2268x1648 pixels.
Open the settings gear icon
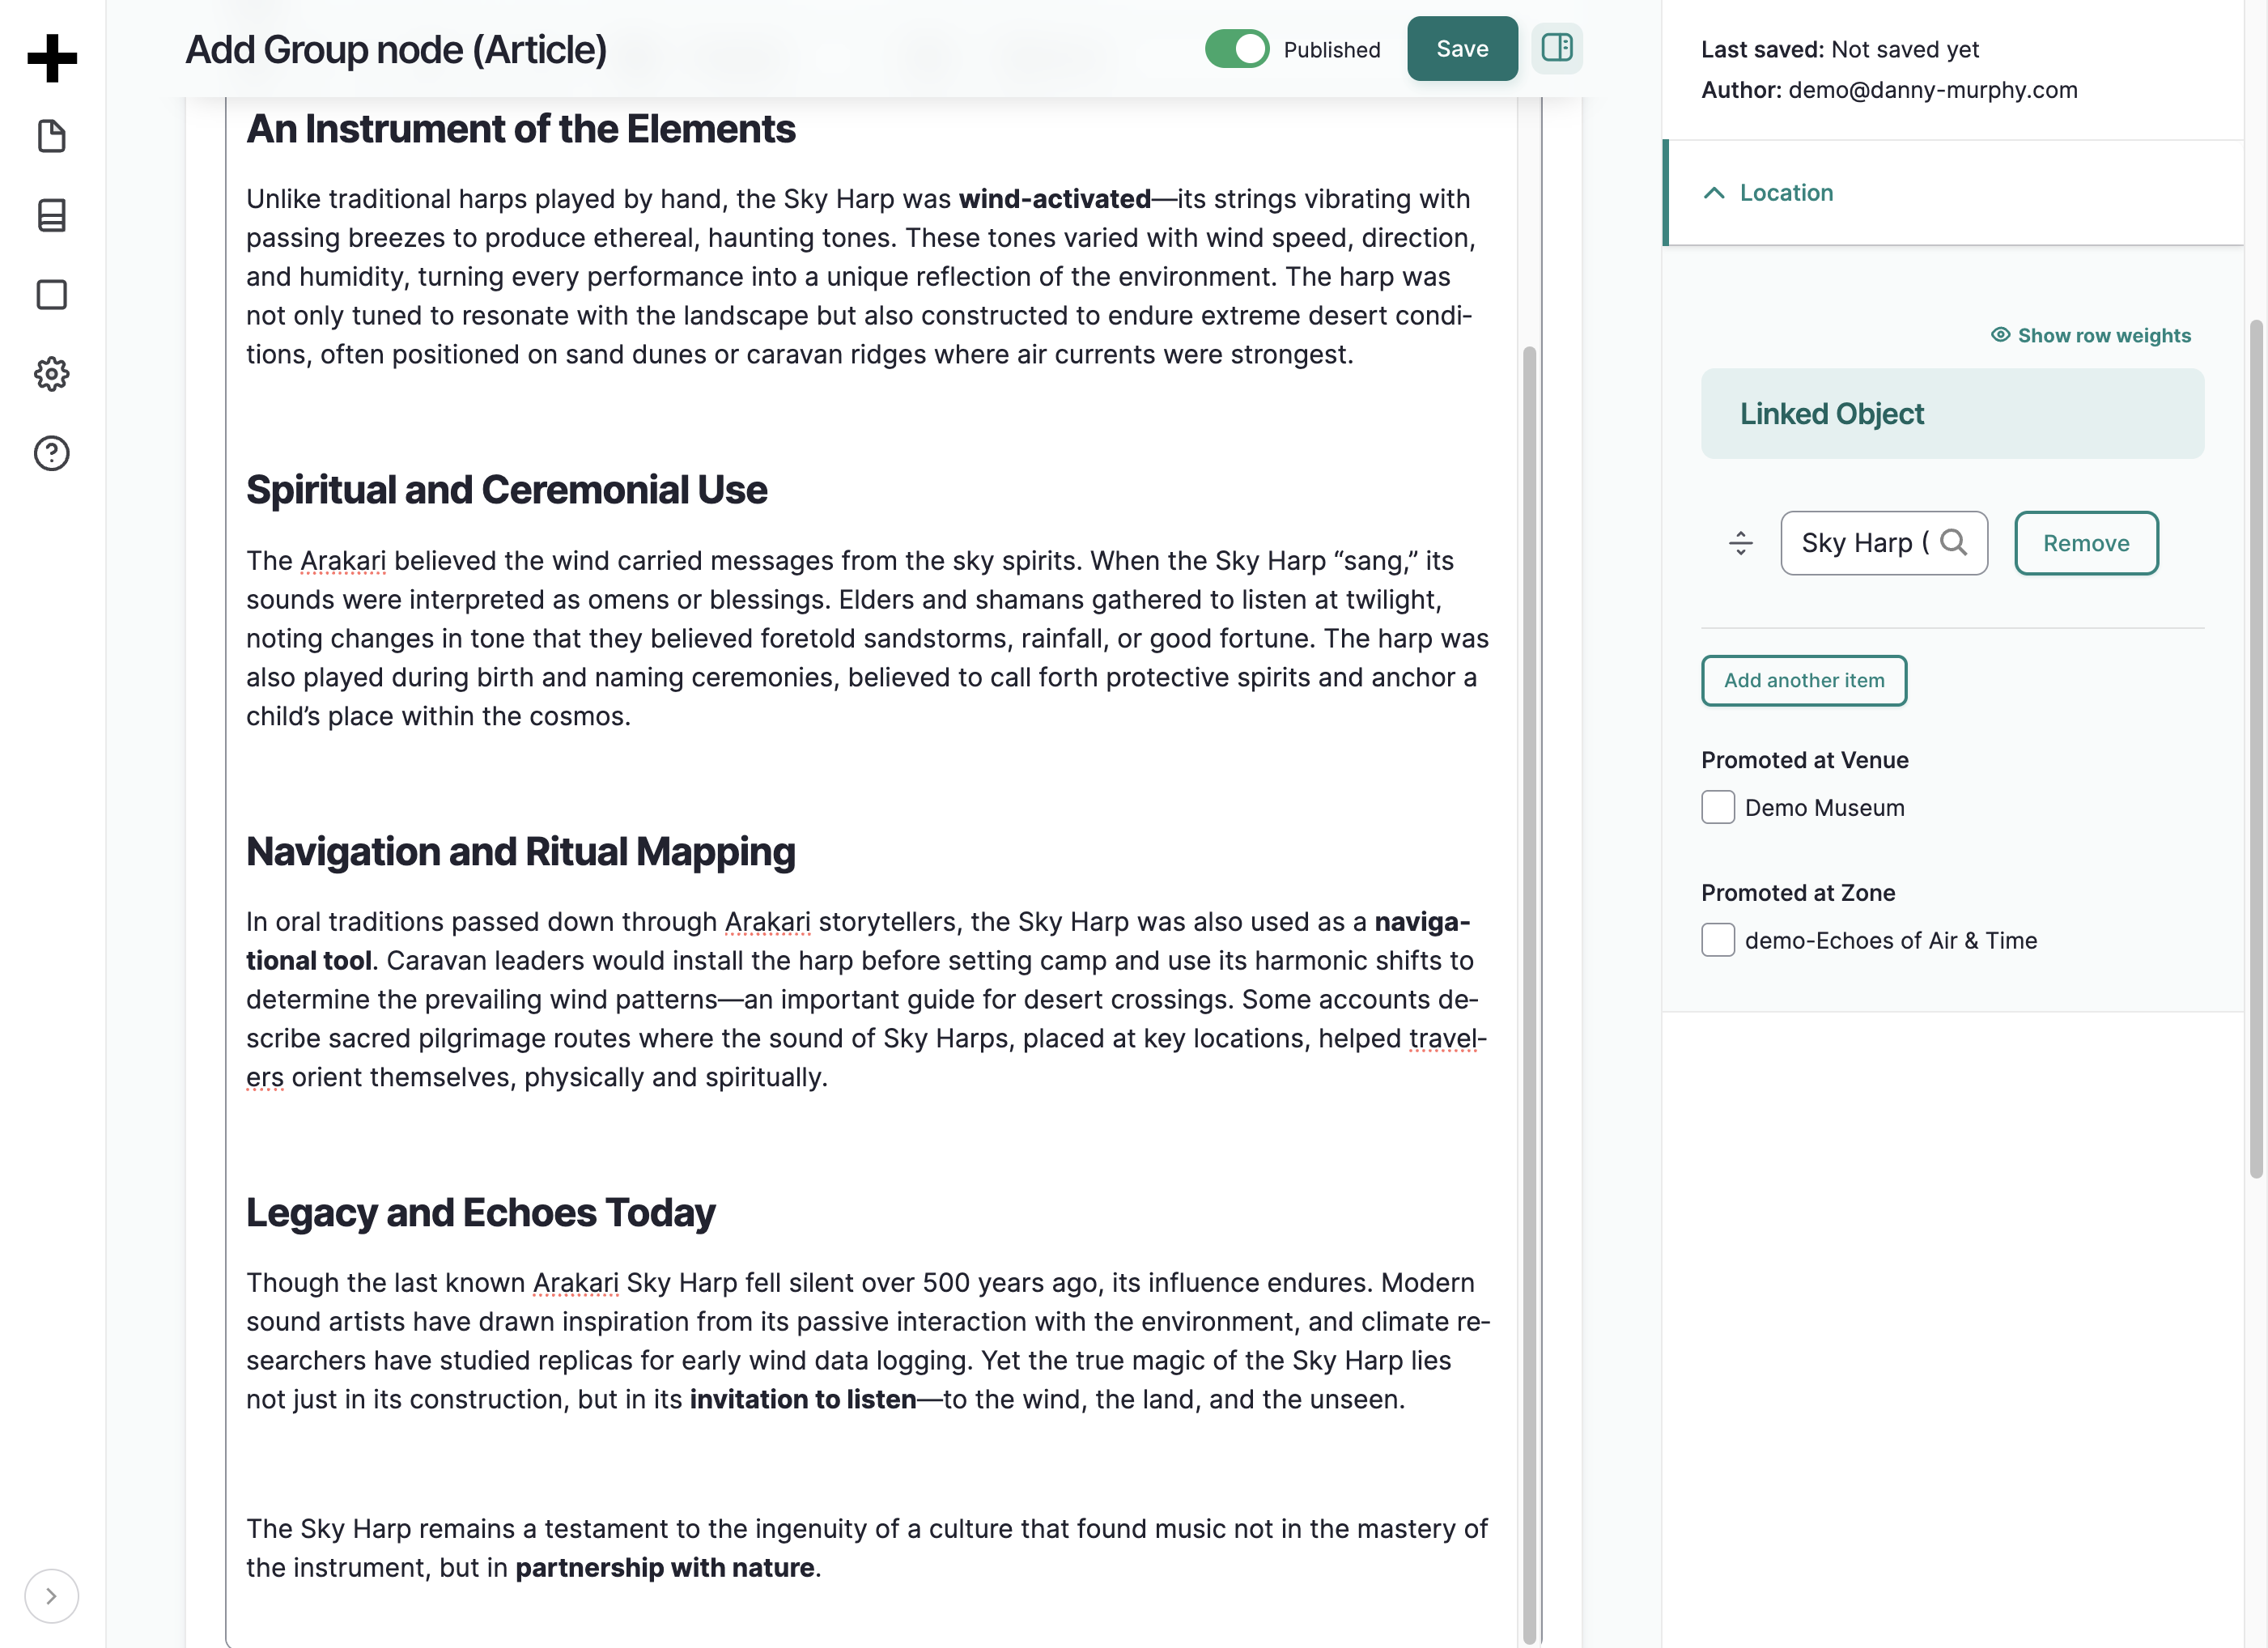(x=52, y=374)
